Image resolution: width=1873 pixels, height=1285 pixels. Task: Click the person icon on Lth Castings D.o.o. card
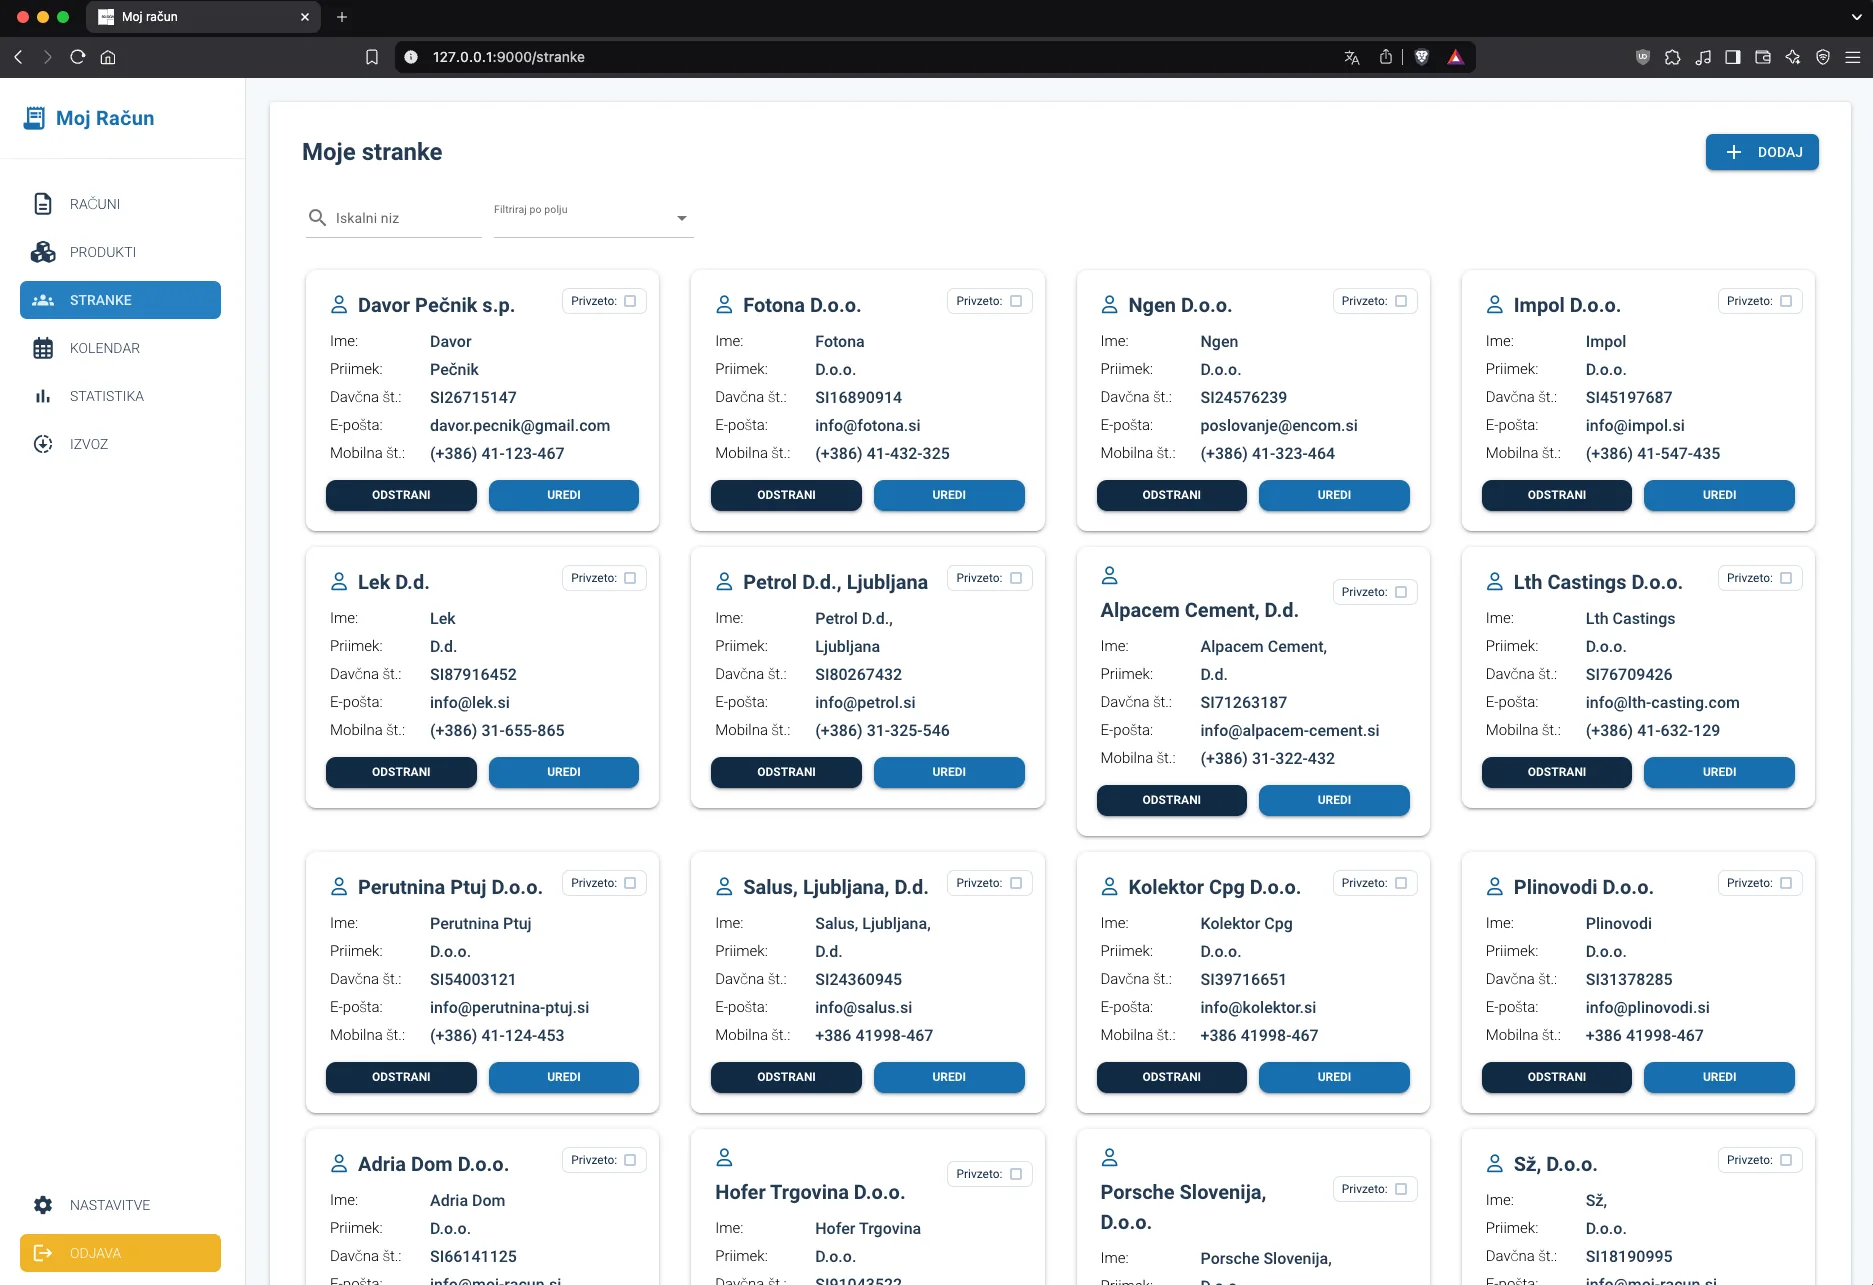(x=1494, y=581)
